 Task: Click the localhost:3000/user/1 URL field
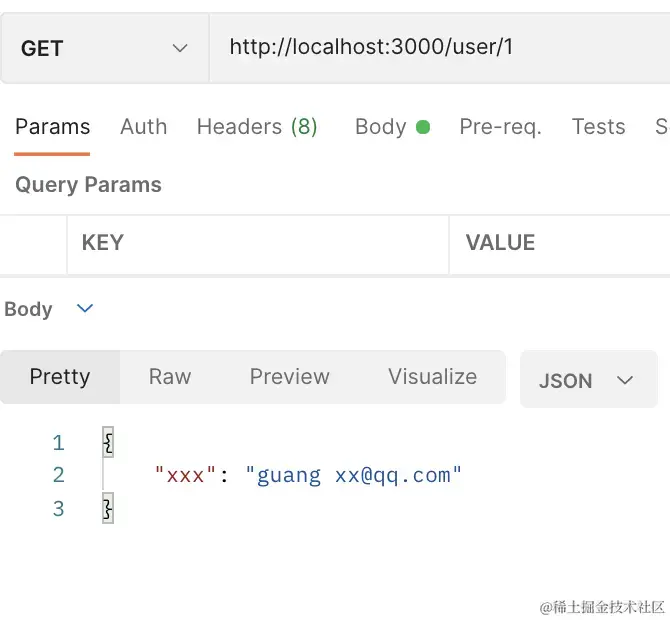[371, 47]
